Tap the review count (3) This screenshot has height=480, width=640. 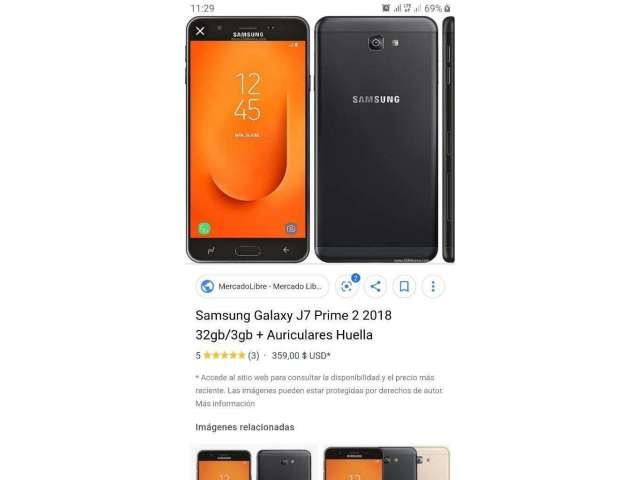[x=253, y=356]
